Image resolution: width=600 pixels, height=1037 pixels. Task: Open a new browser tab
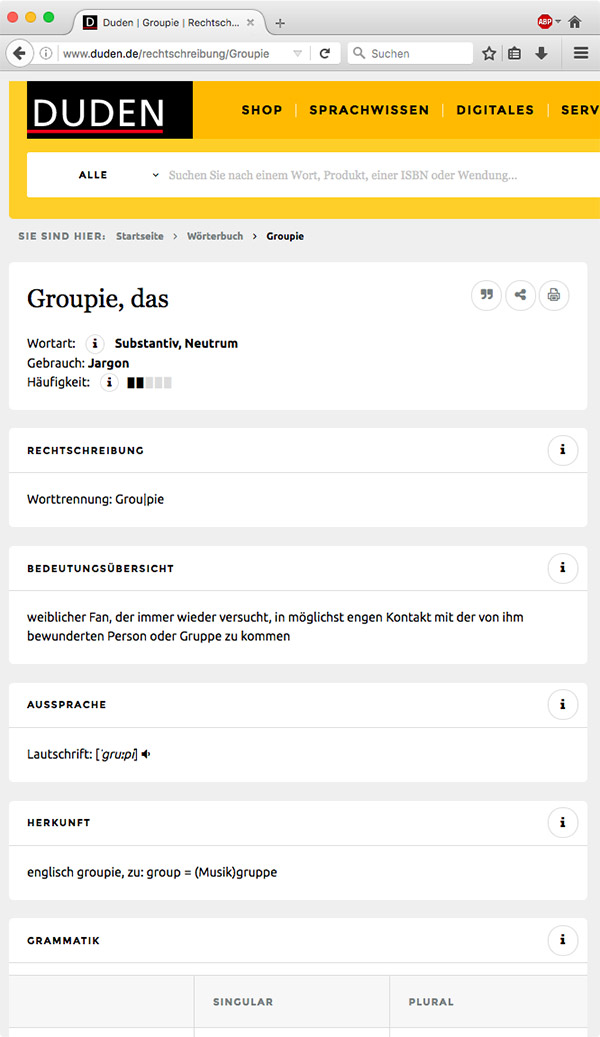[280, 23]
